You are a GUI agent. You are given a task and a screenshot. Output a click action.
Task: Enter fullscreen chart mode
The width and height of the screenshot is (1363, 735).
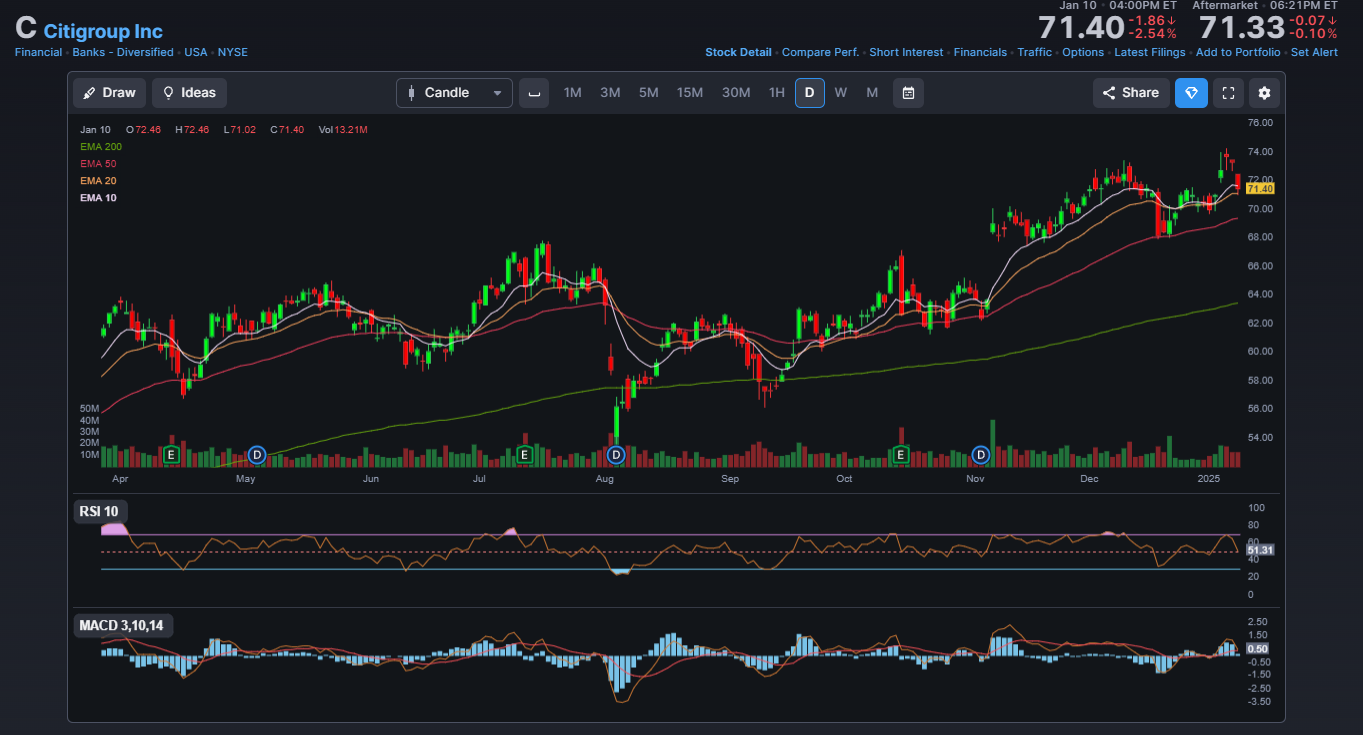[x=1229, y=93]
